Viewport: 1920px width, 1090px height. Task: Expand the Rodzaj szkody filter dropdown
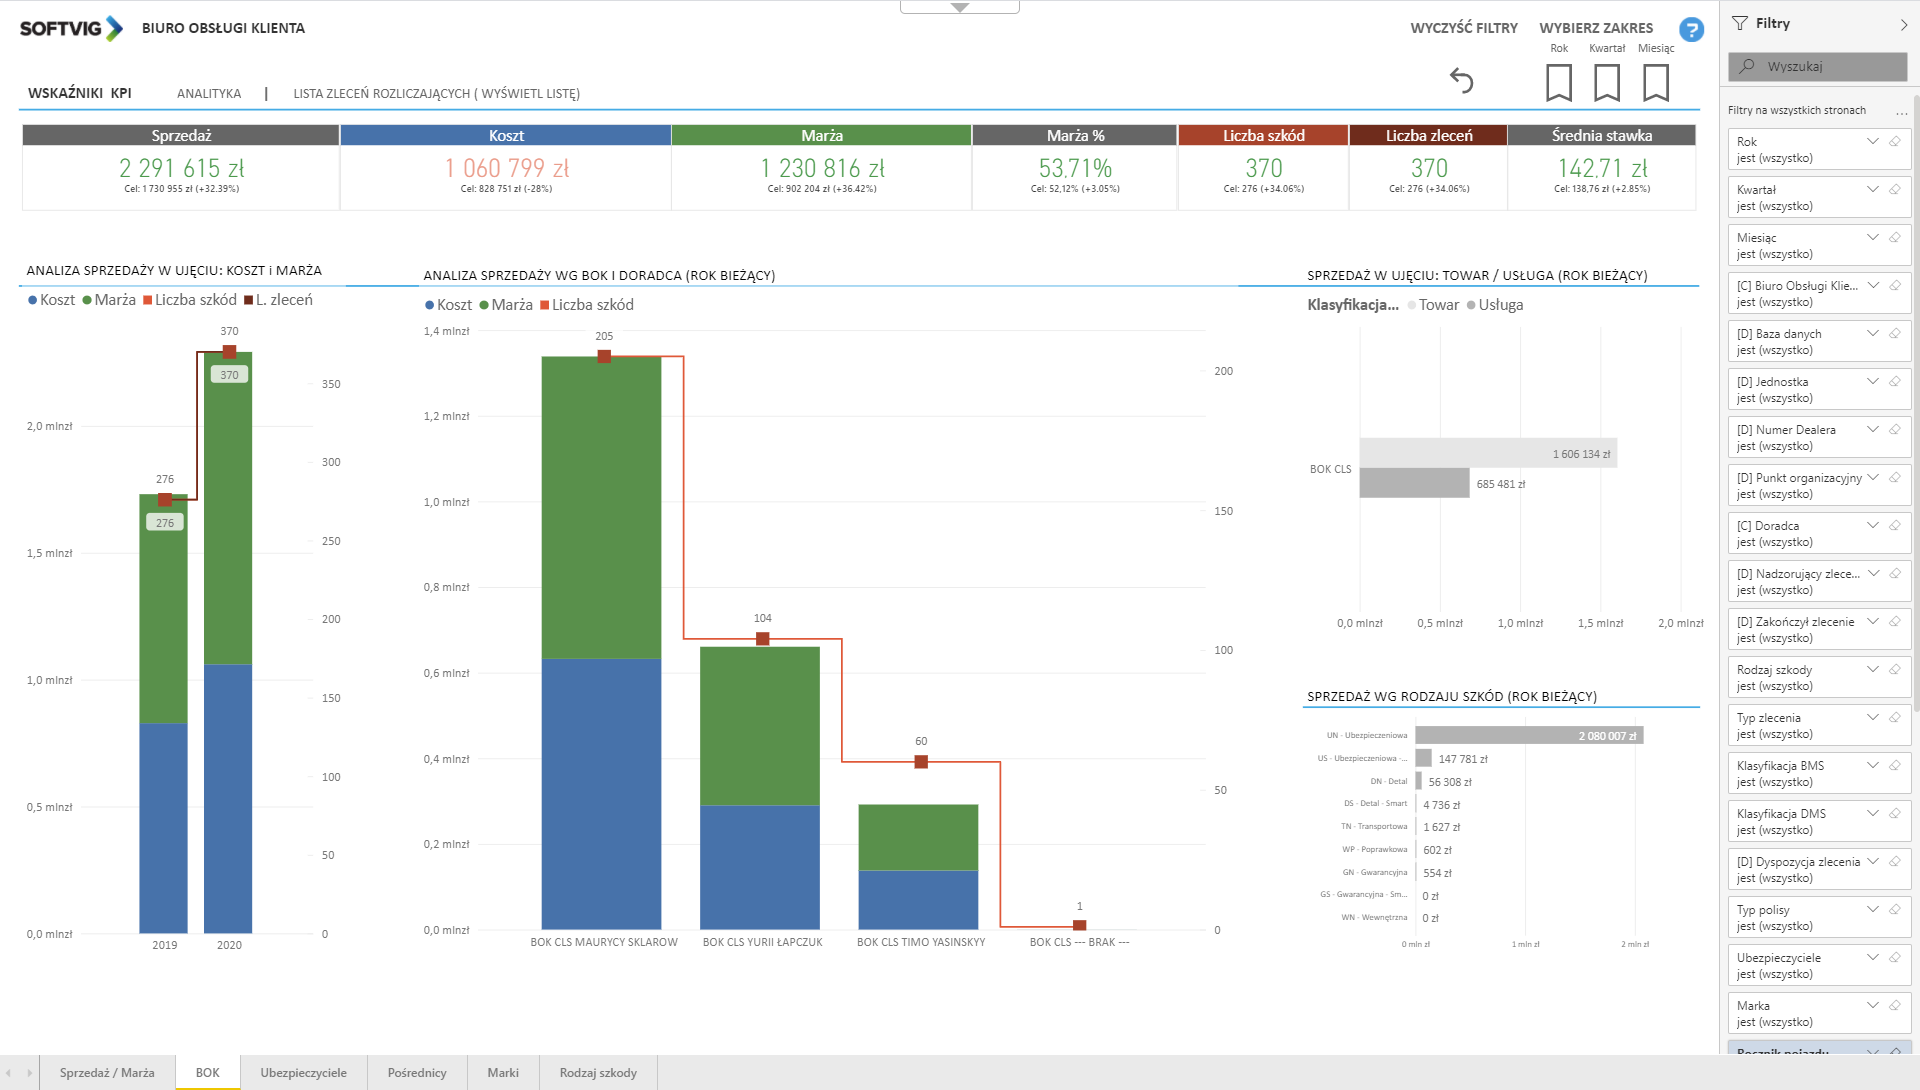coord(1872,670)
